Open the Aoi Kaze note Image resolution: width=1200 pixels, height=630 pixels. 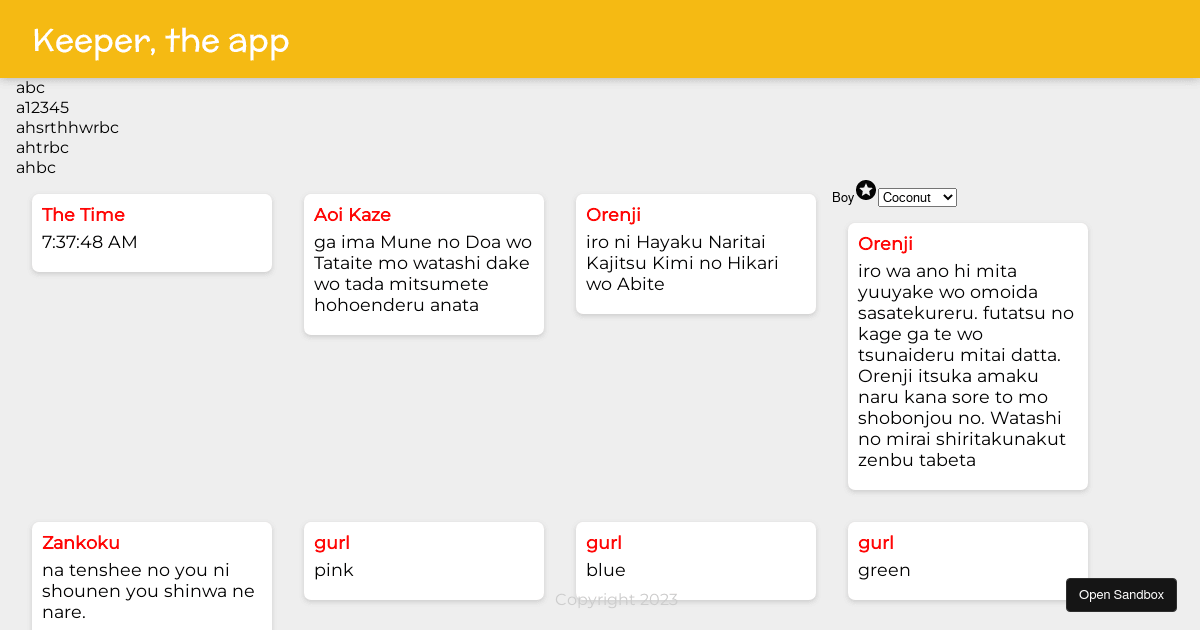click(x=424, y=264)
